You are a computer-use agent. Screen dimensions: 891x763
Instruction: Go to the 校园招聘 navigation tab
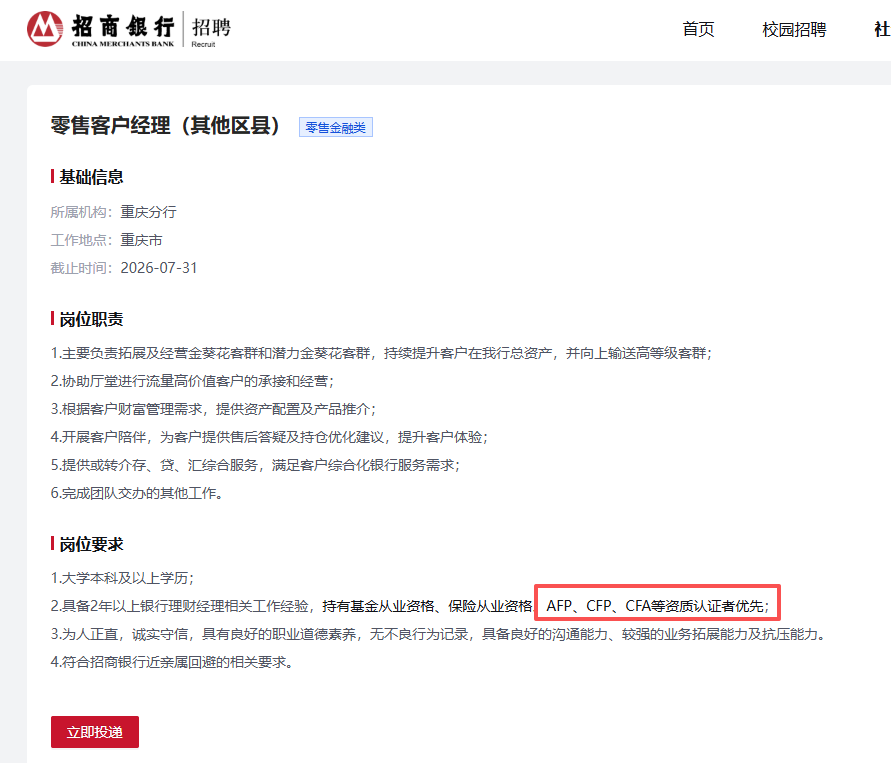pos(794,29)
